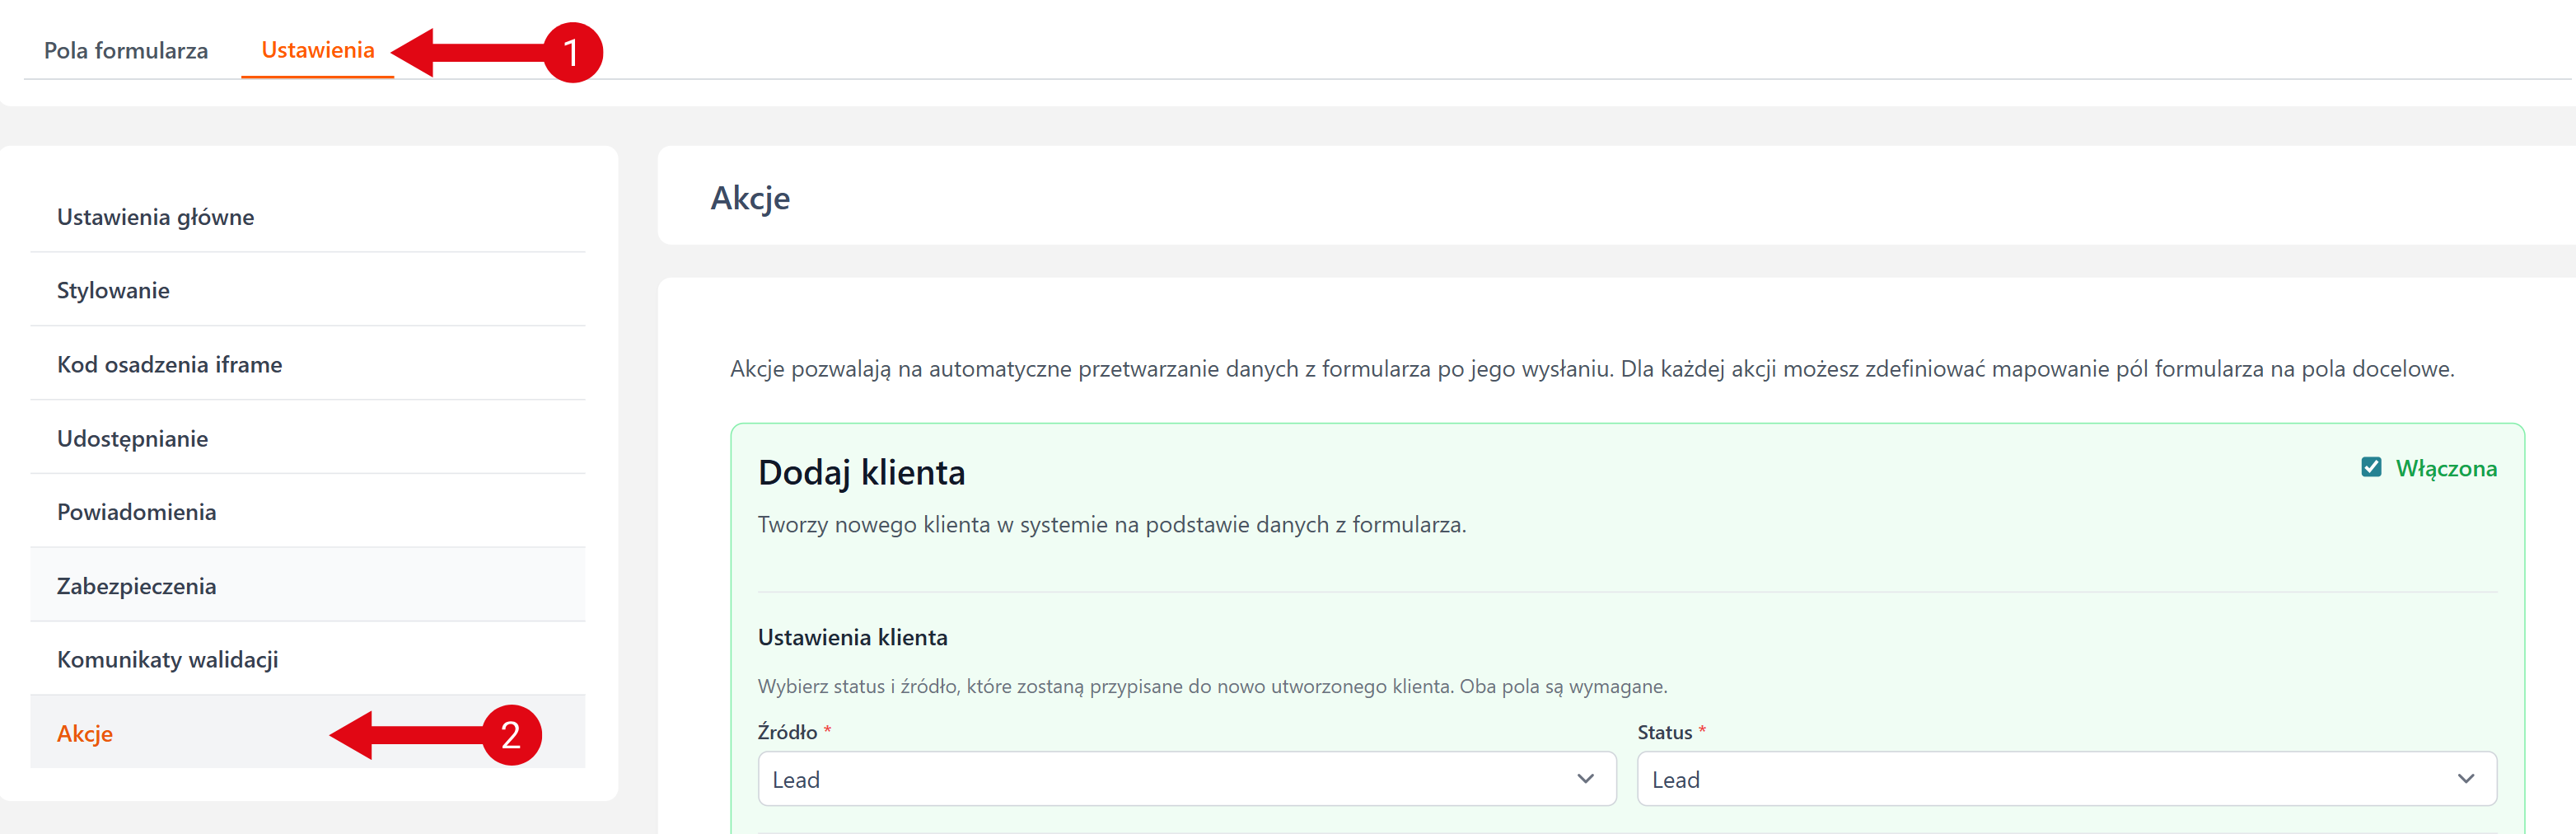Click the red circle marker numbered 2
Screen dimensions: 2576x834
coord(511,735)
